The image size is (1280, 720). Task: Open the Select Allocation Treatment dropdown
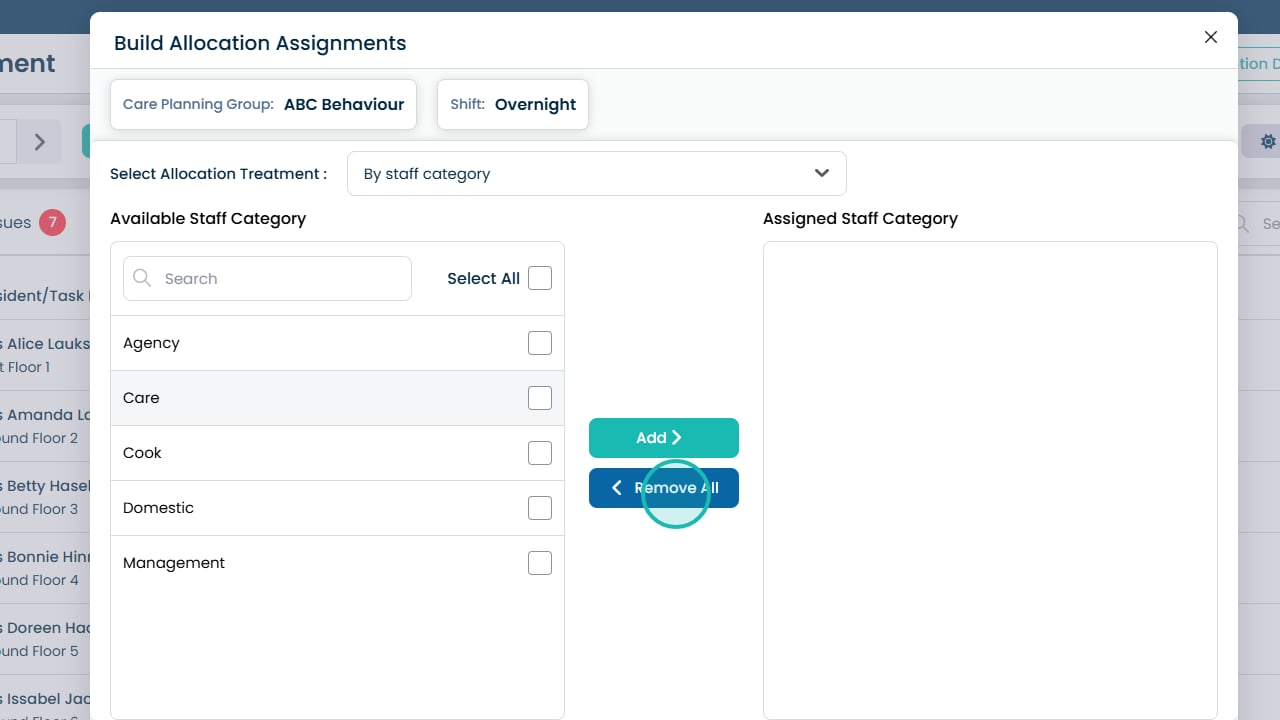[596, 174]
